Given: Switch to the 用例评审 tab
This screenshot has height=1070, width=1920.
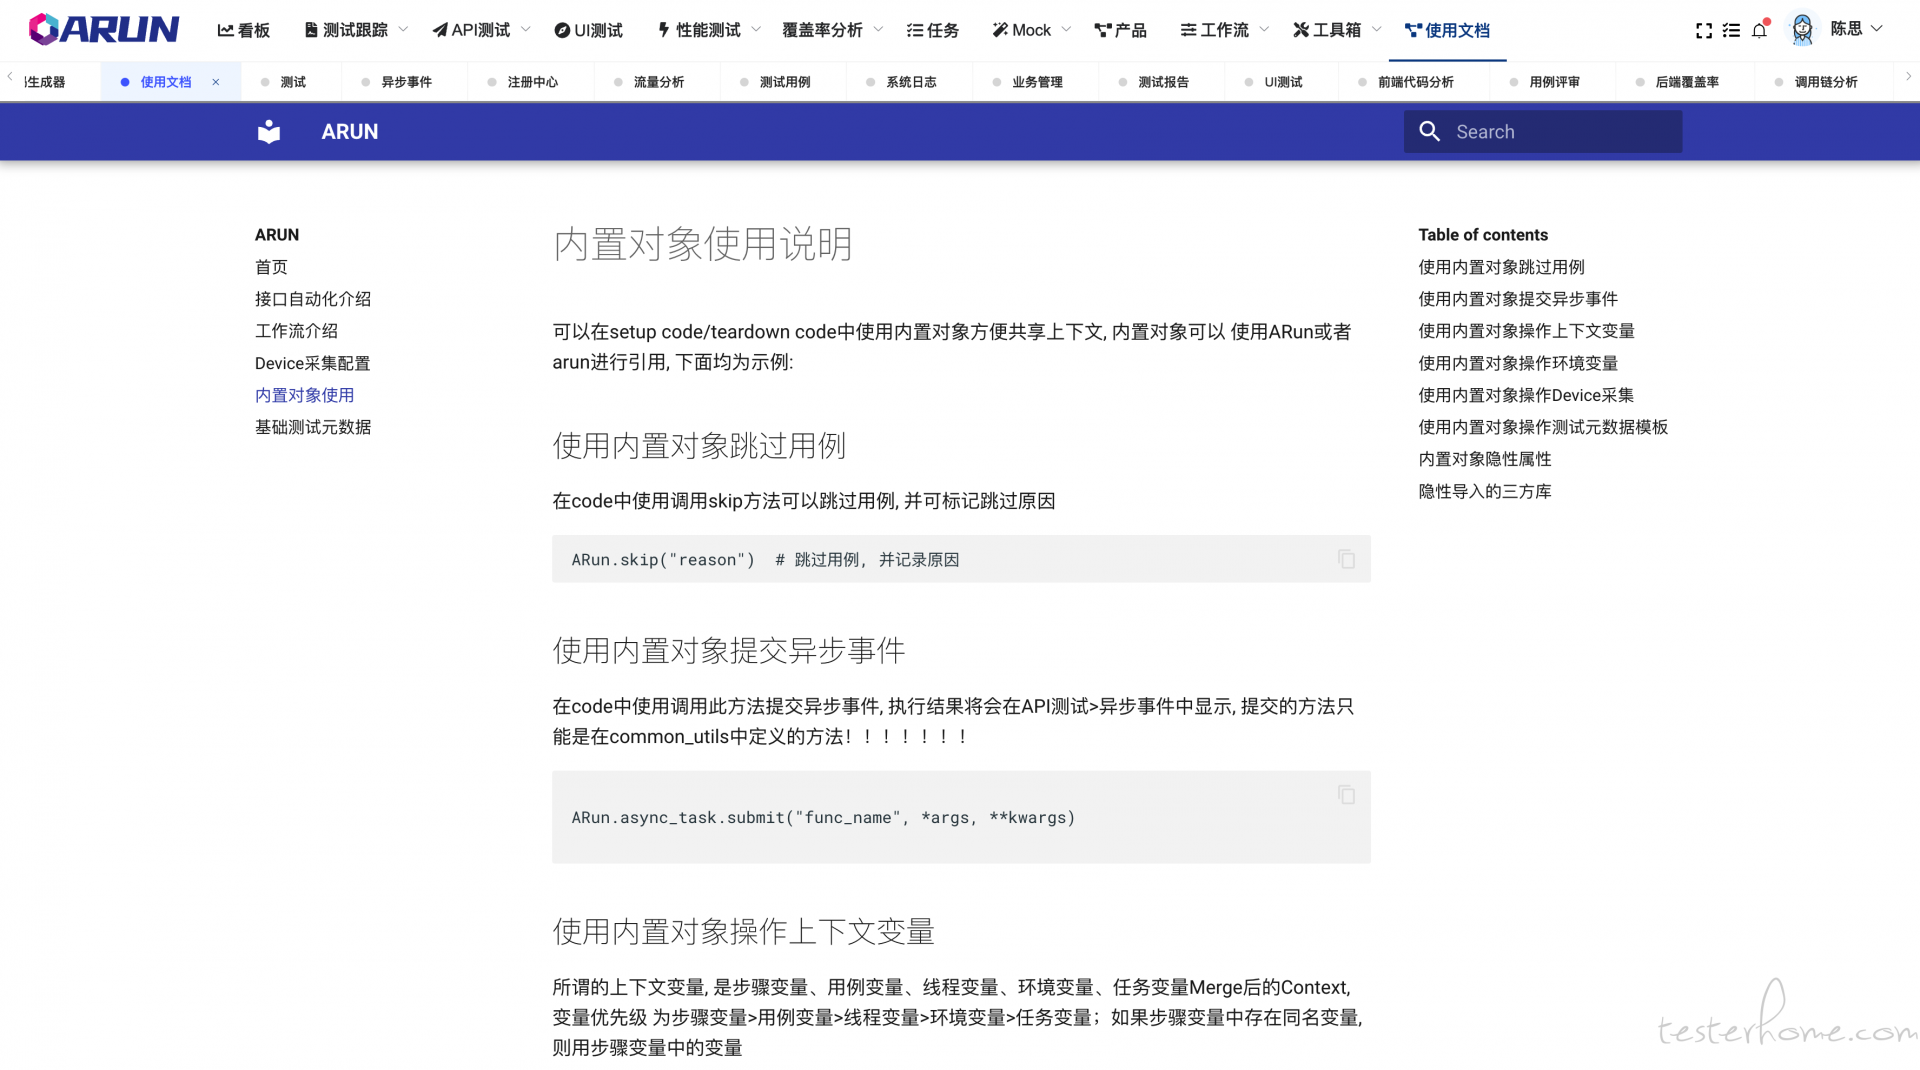Looking at the screenshot, I should [1554, 82].
